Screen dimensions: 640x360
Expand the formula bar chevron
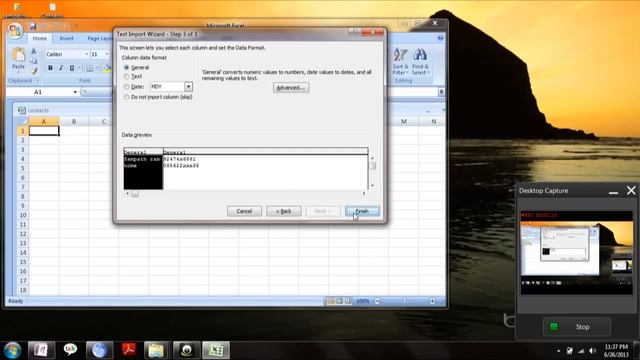(x=441, y=92)
